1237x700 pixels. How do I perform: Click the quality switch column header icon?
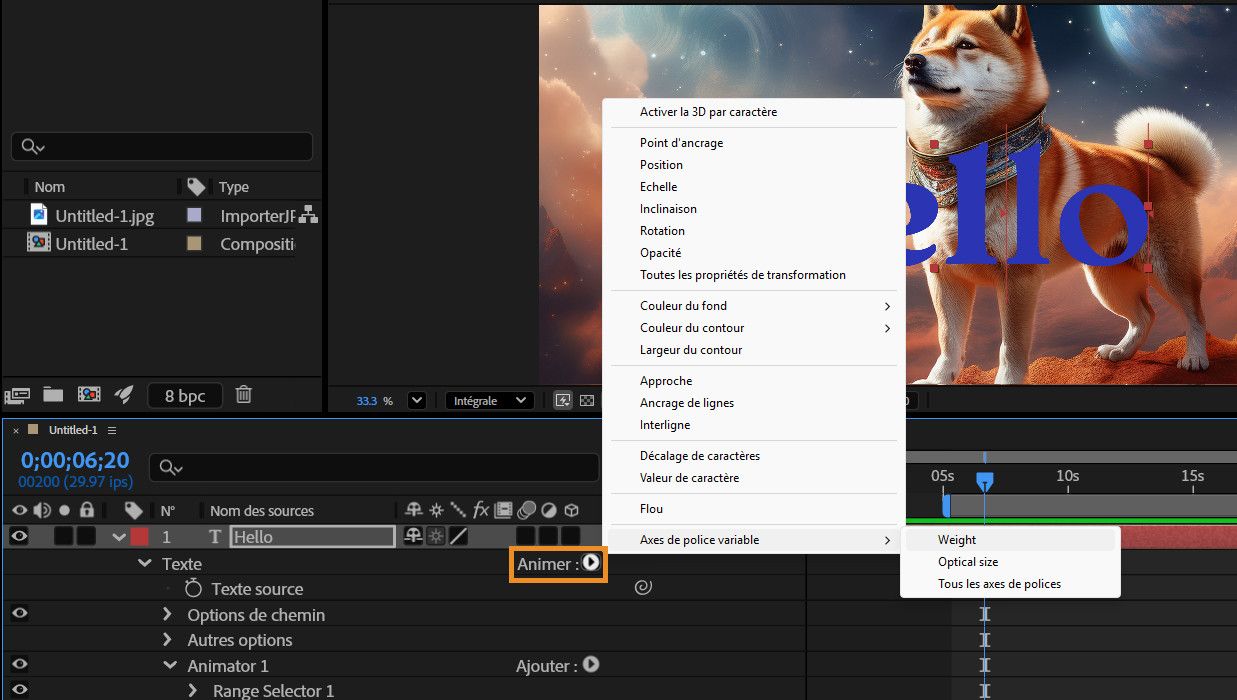(x=458, y=509)
